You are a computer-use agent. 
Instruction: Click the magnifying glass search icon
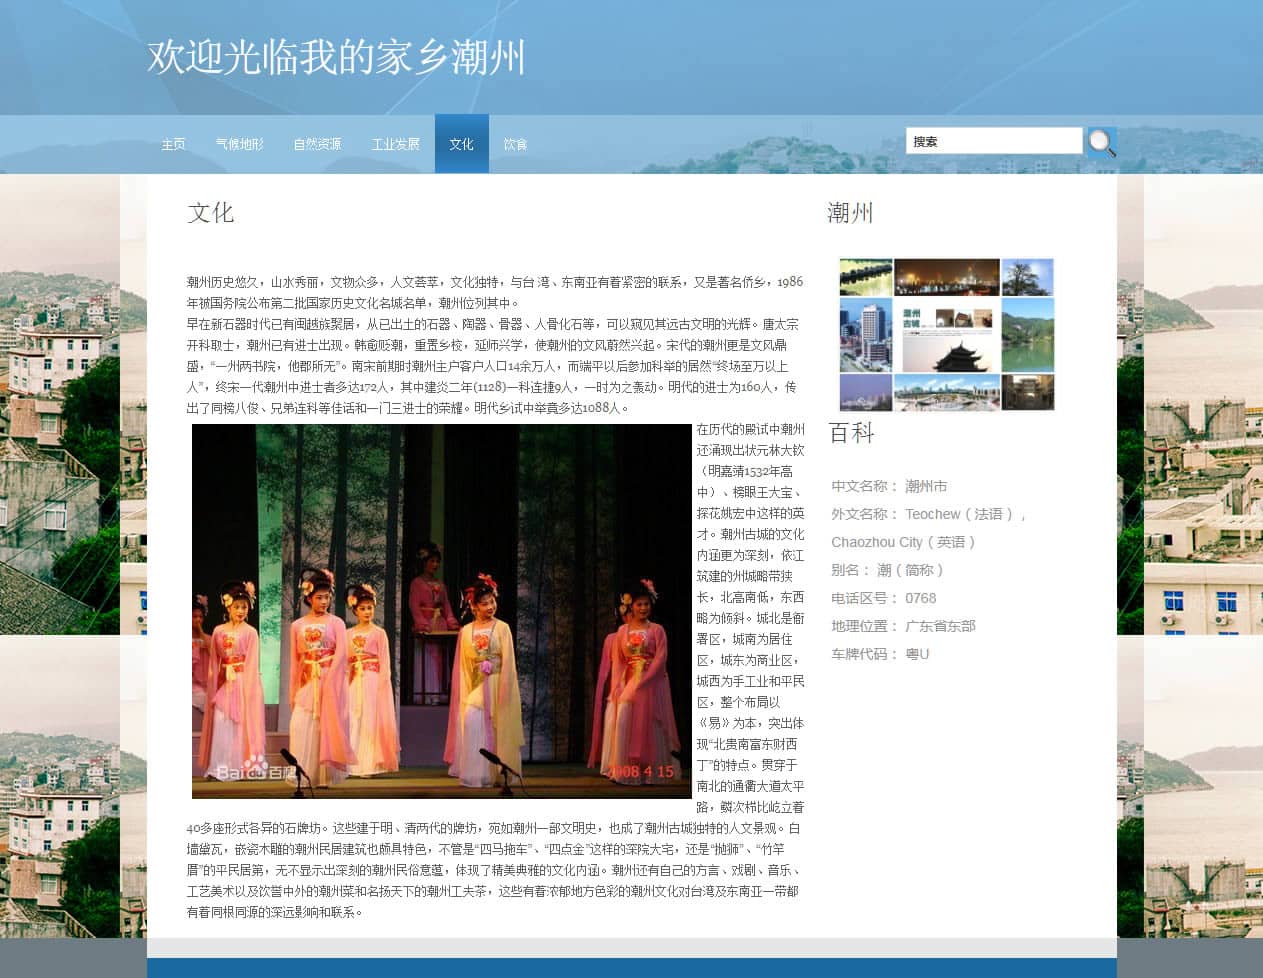1101,143
